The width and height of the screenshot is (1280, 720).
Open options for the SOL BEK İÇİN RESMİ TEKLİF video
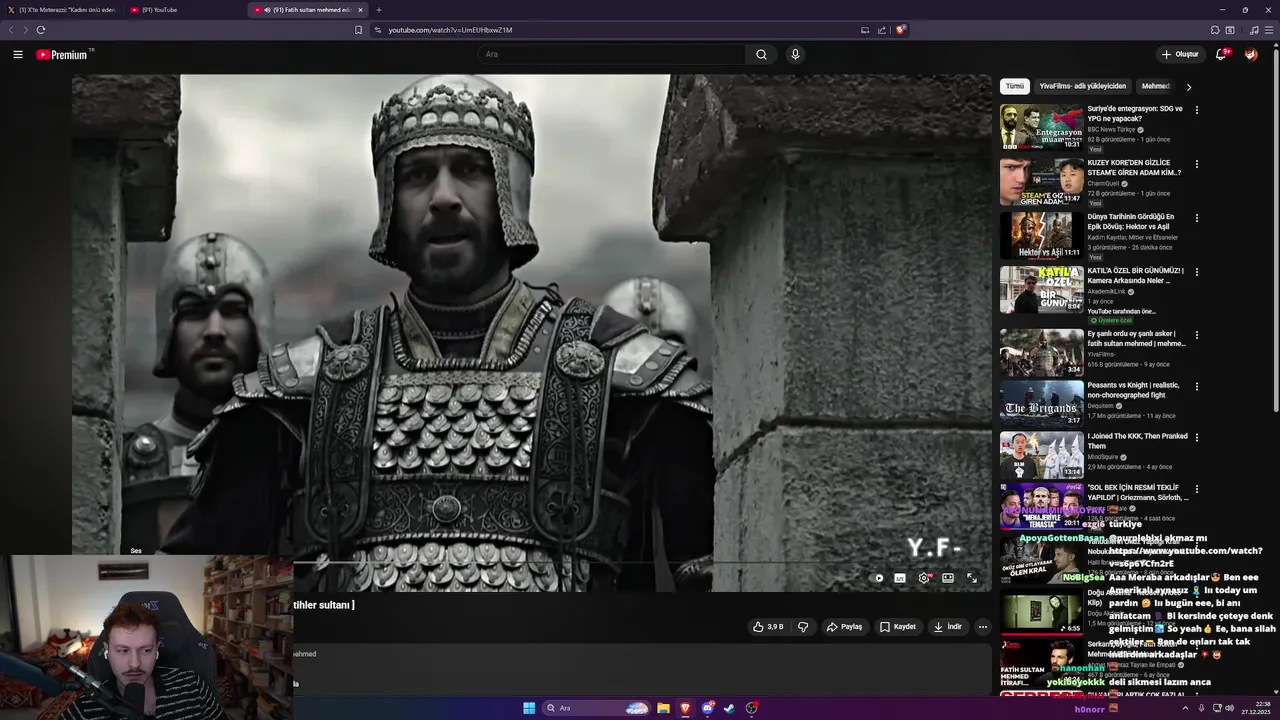(x=1196, y=489)
